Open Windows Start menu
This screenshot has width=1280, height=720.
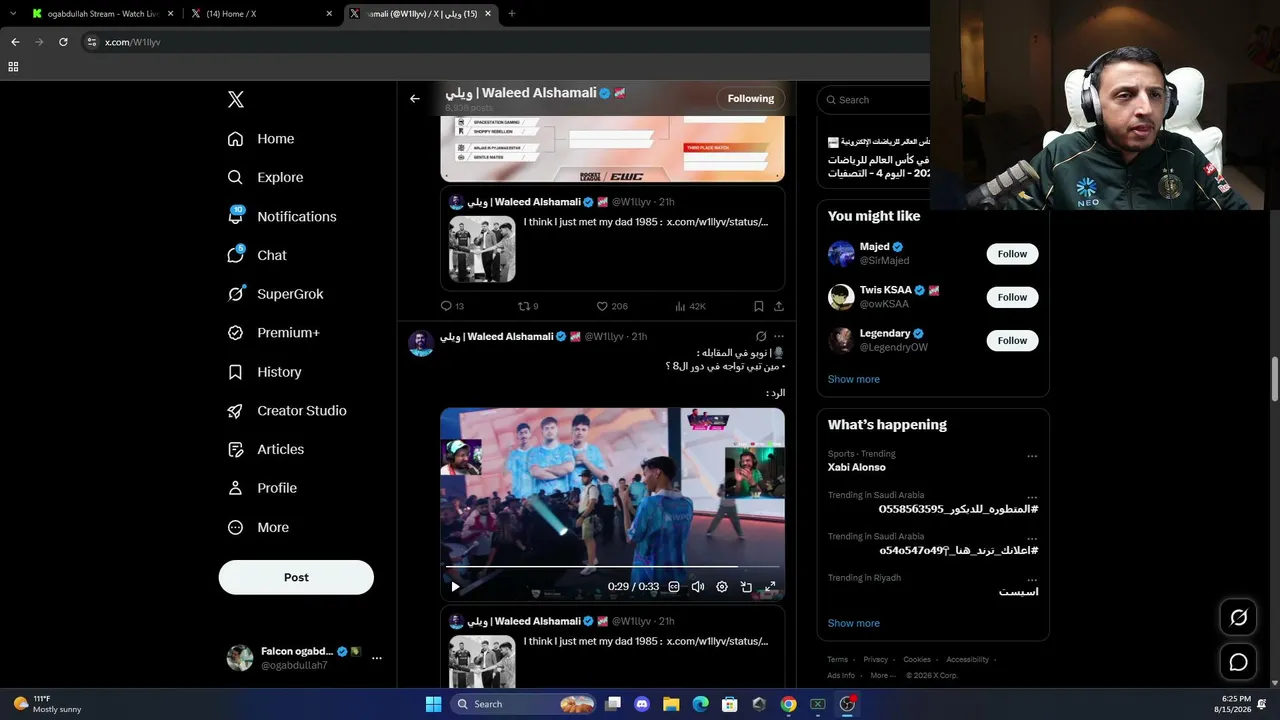(433, 704)
